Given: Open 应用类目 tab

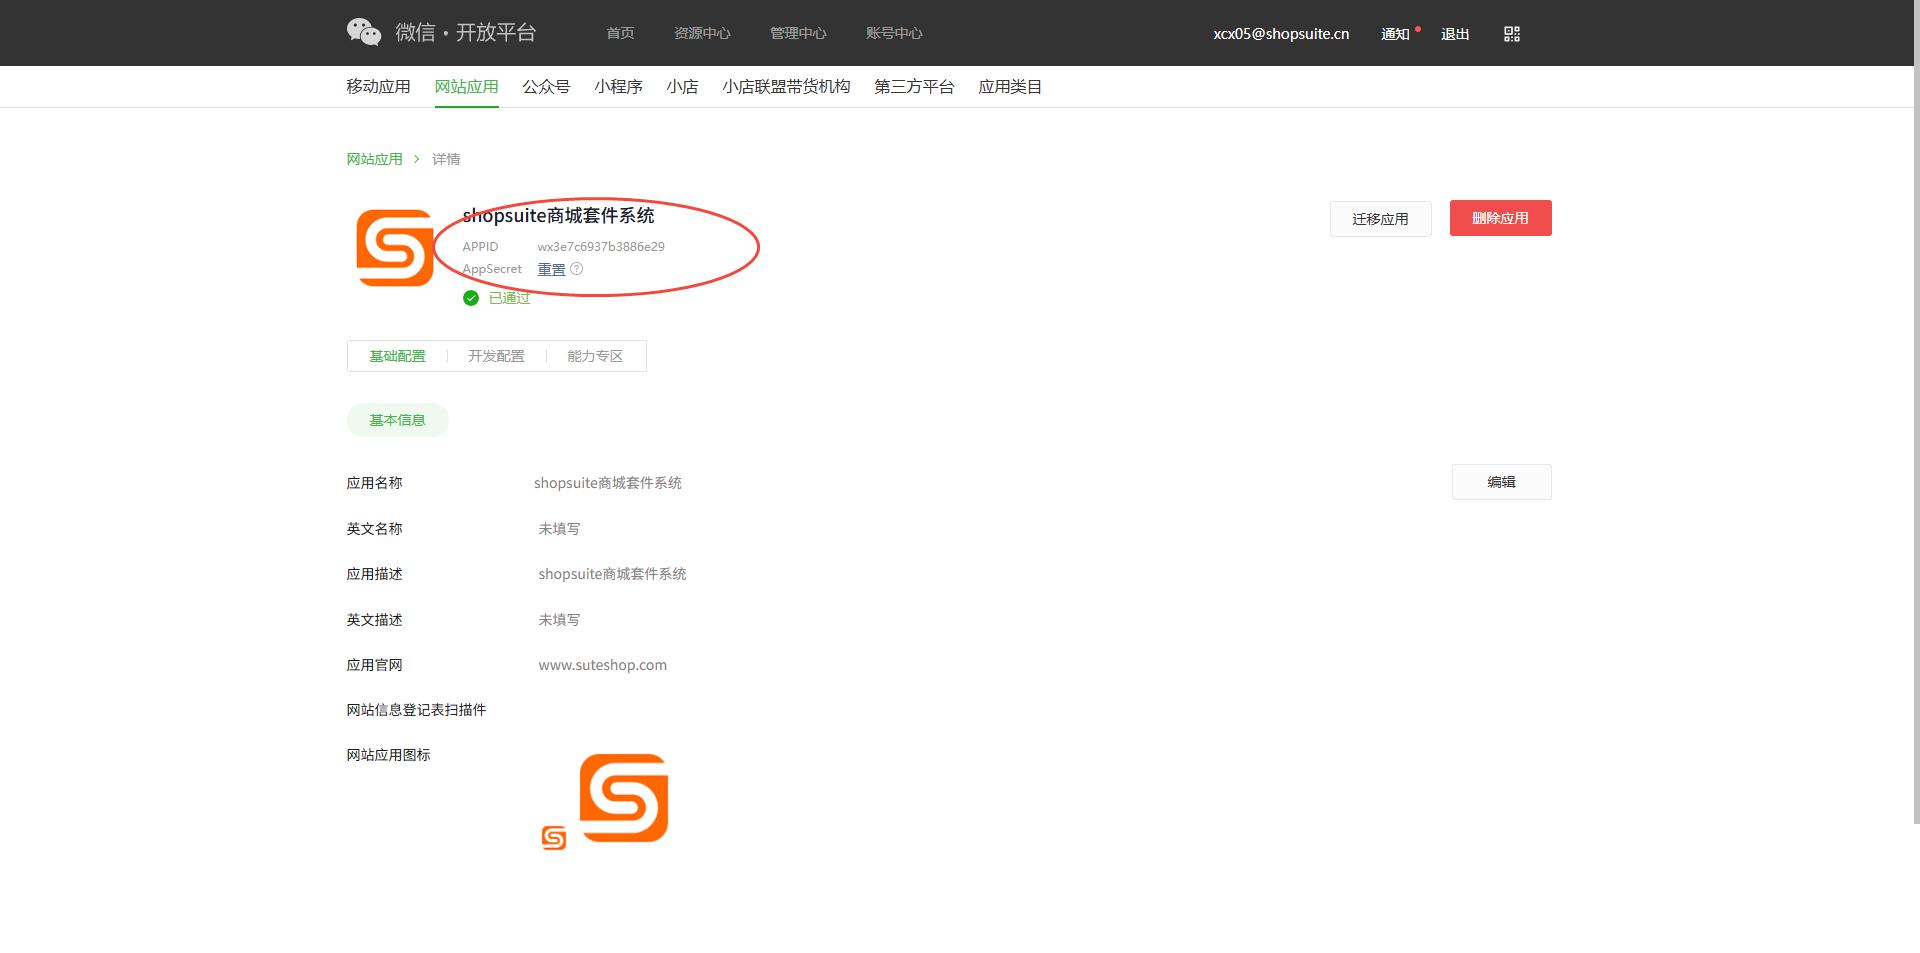Looking at the screenshot, I should [1010, 87].
